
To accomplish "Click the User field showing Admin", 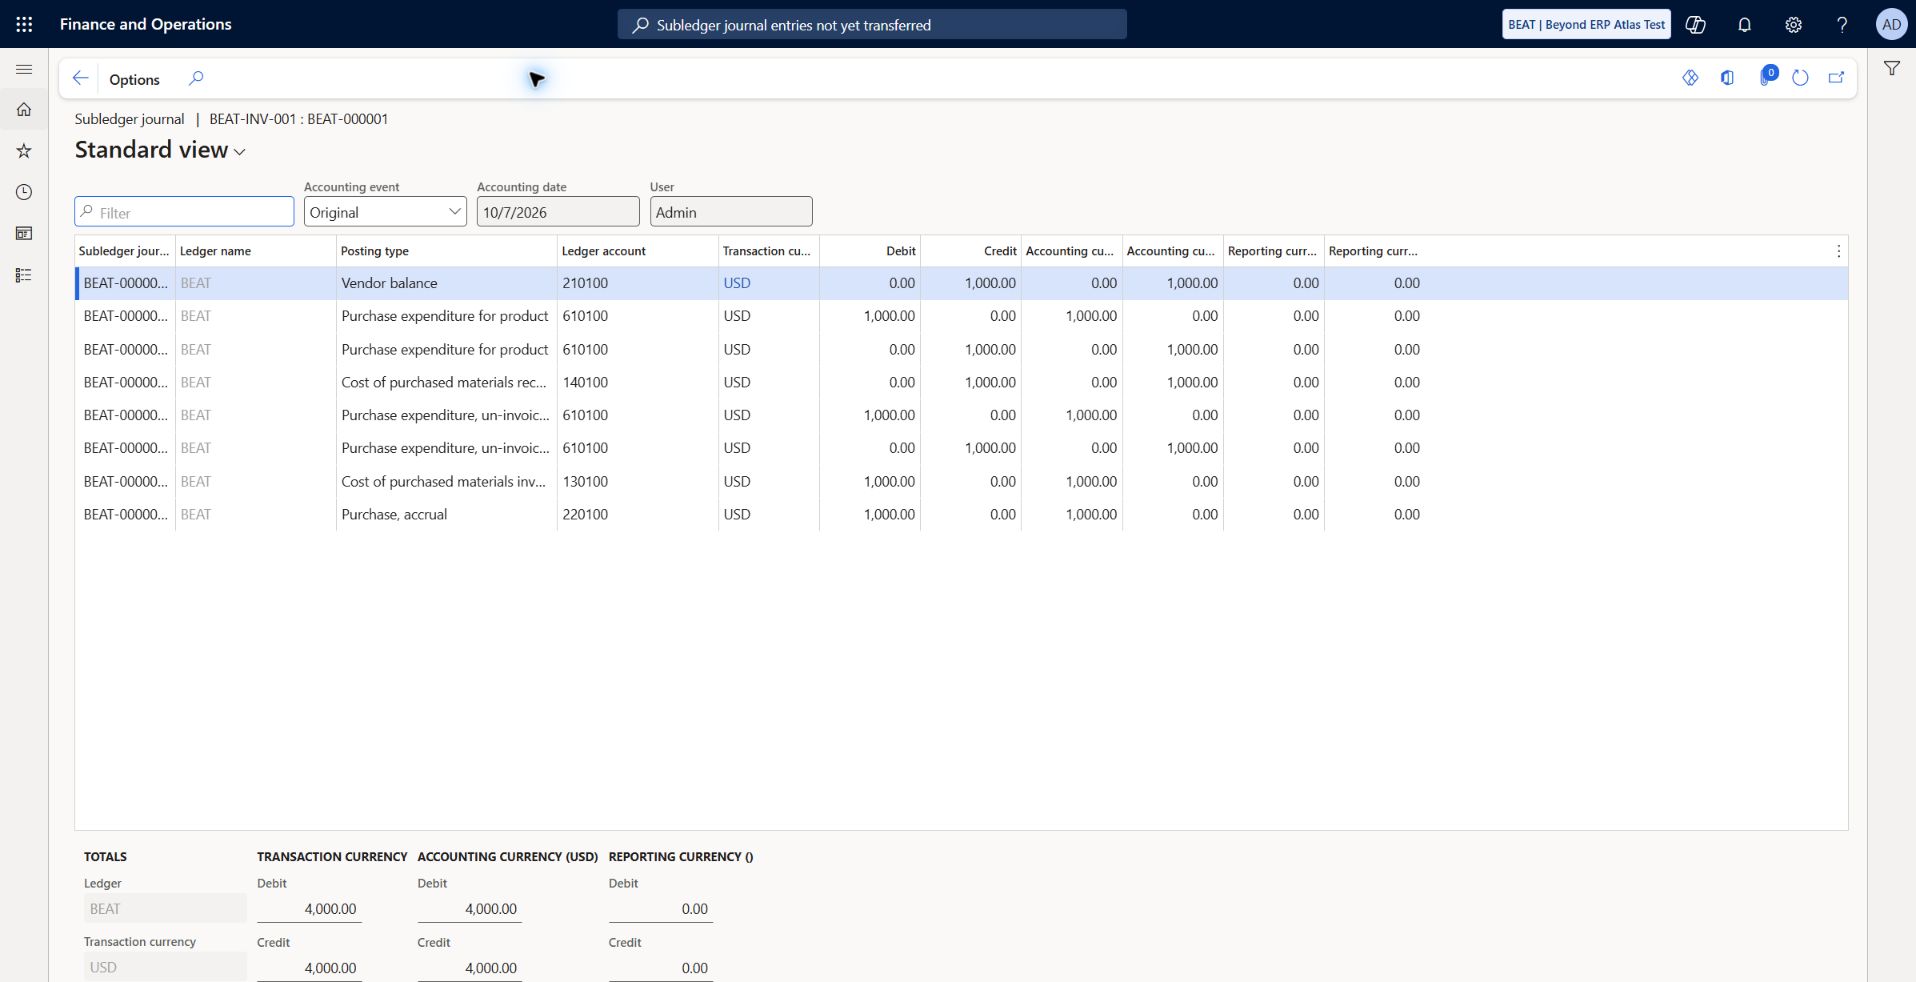I will 731,212.
